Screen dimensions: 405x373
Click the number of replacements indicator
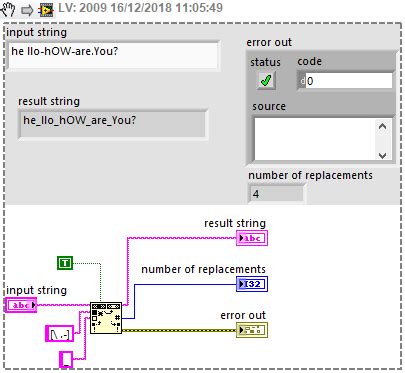click(276, 194)
